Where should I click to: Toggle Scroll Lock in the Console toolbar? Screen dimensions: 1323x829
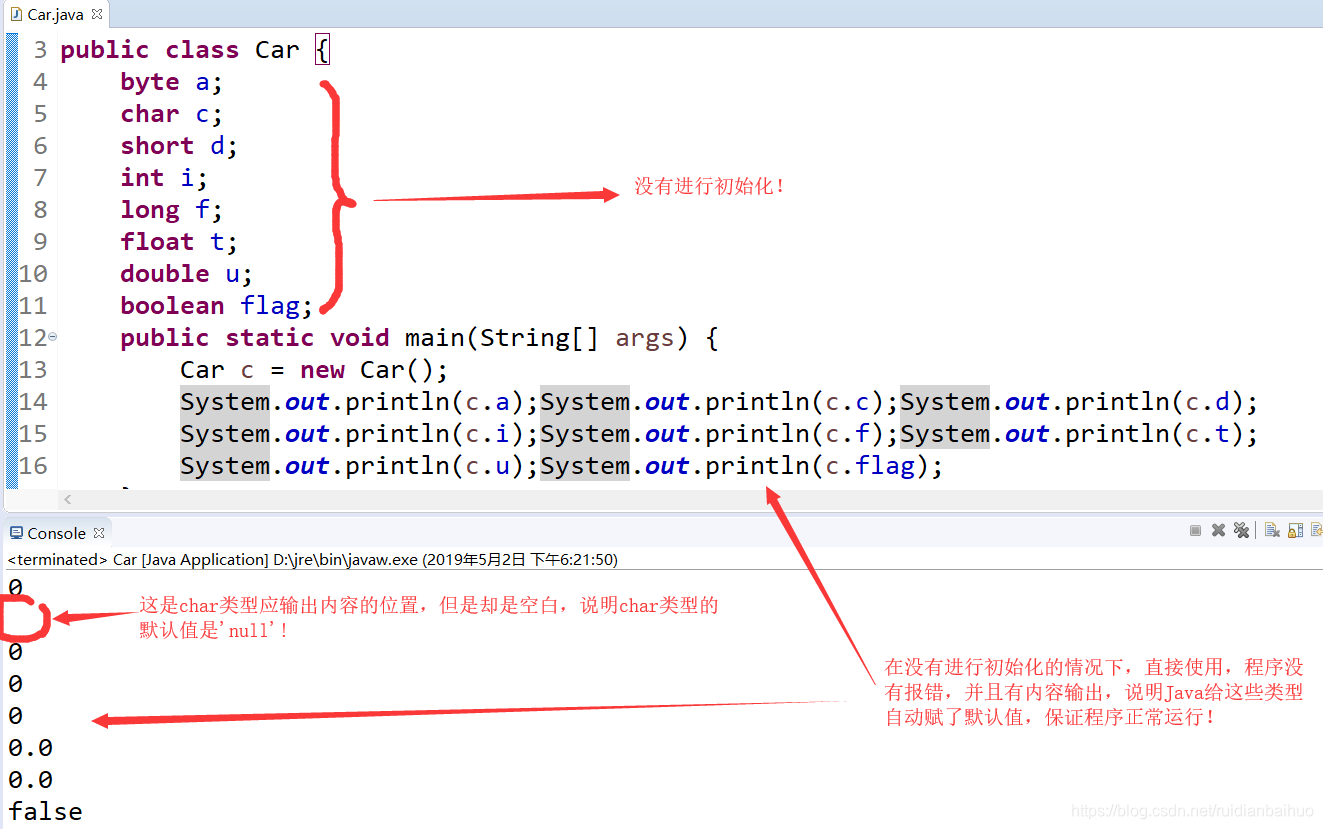[x=1295, y=531]
